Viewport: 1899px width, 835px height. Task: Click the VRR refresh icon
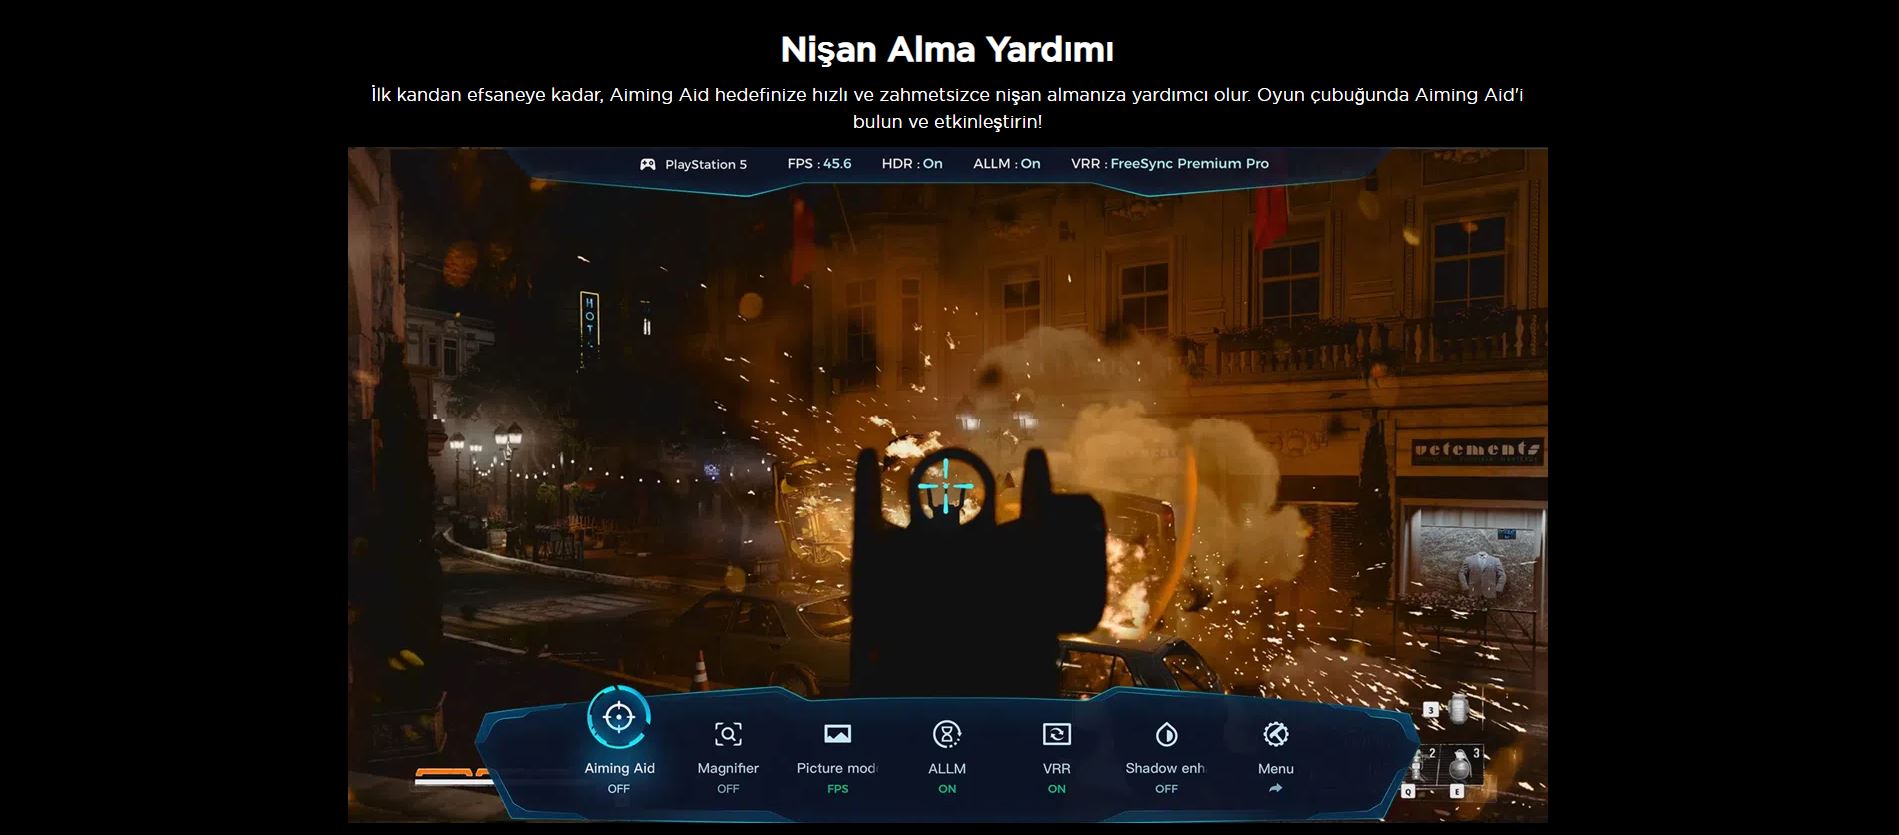pyautogui.click(x=1057, y=734)
